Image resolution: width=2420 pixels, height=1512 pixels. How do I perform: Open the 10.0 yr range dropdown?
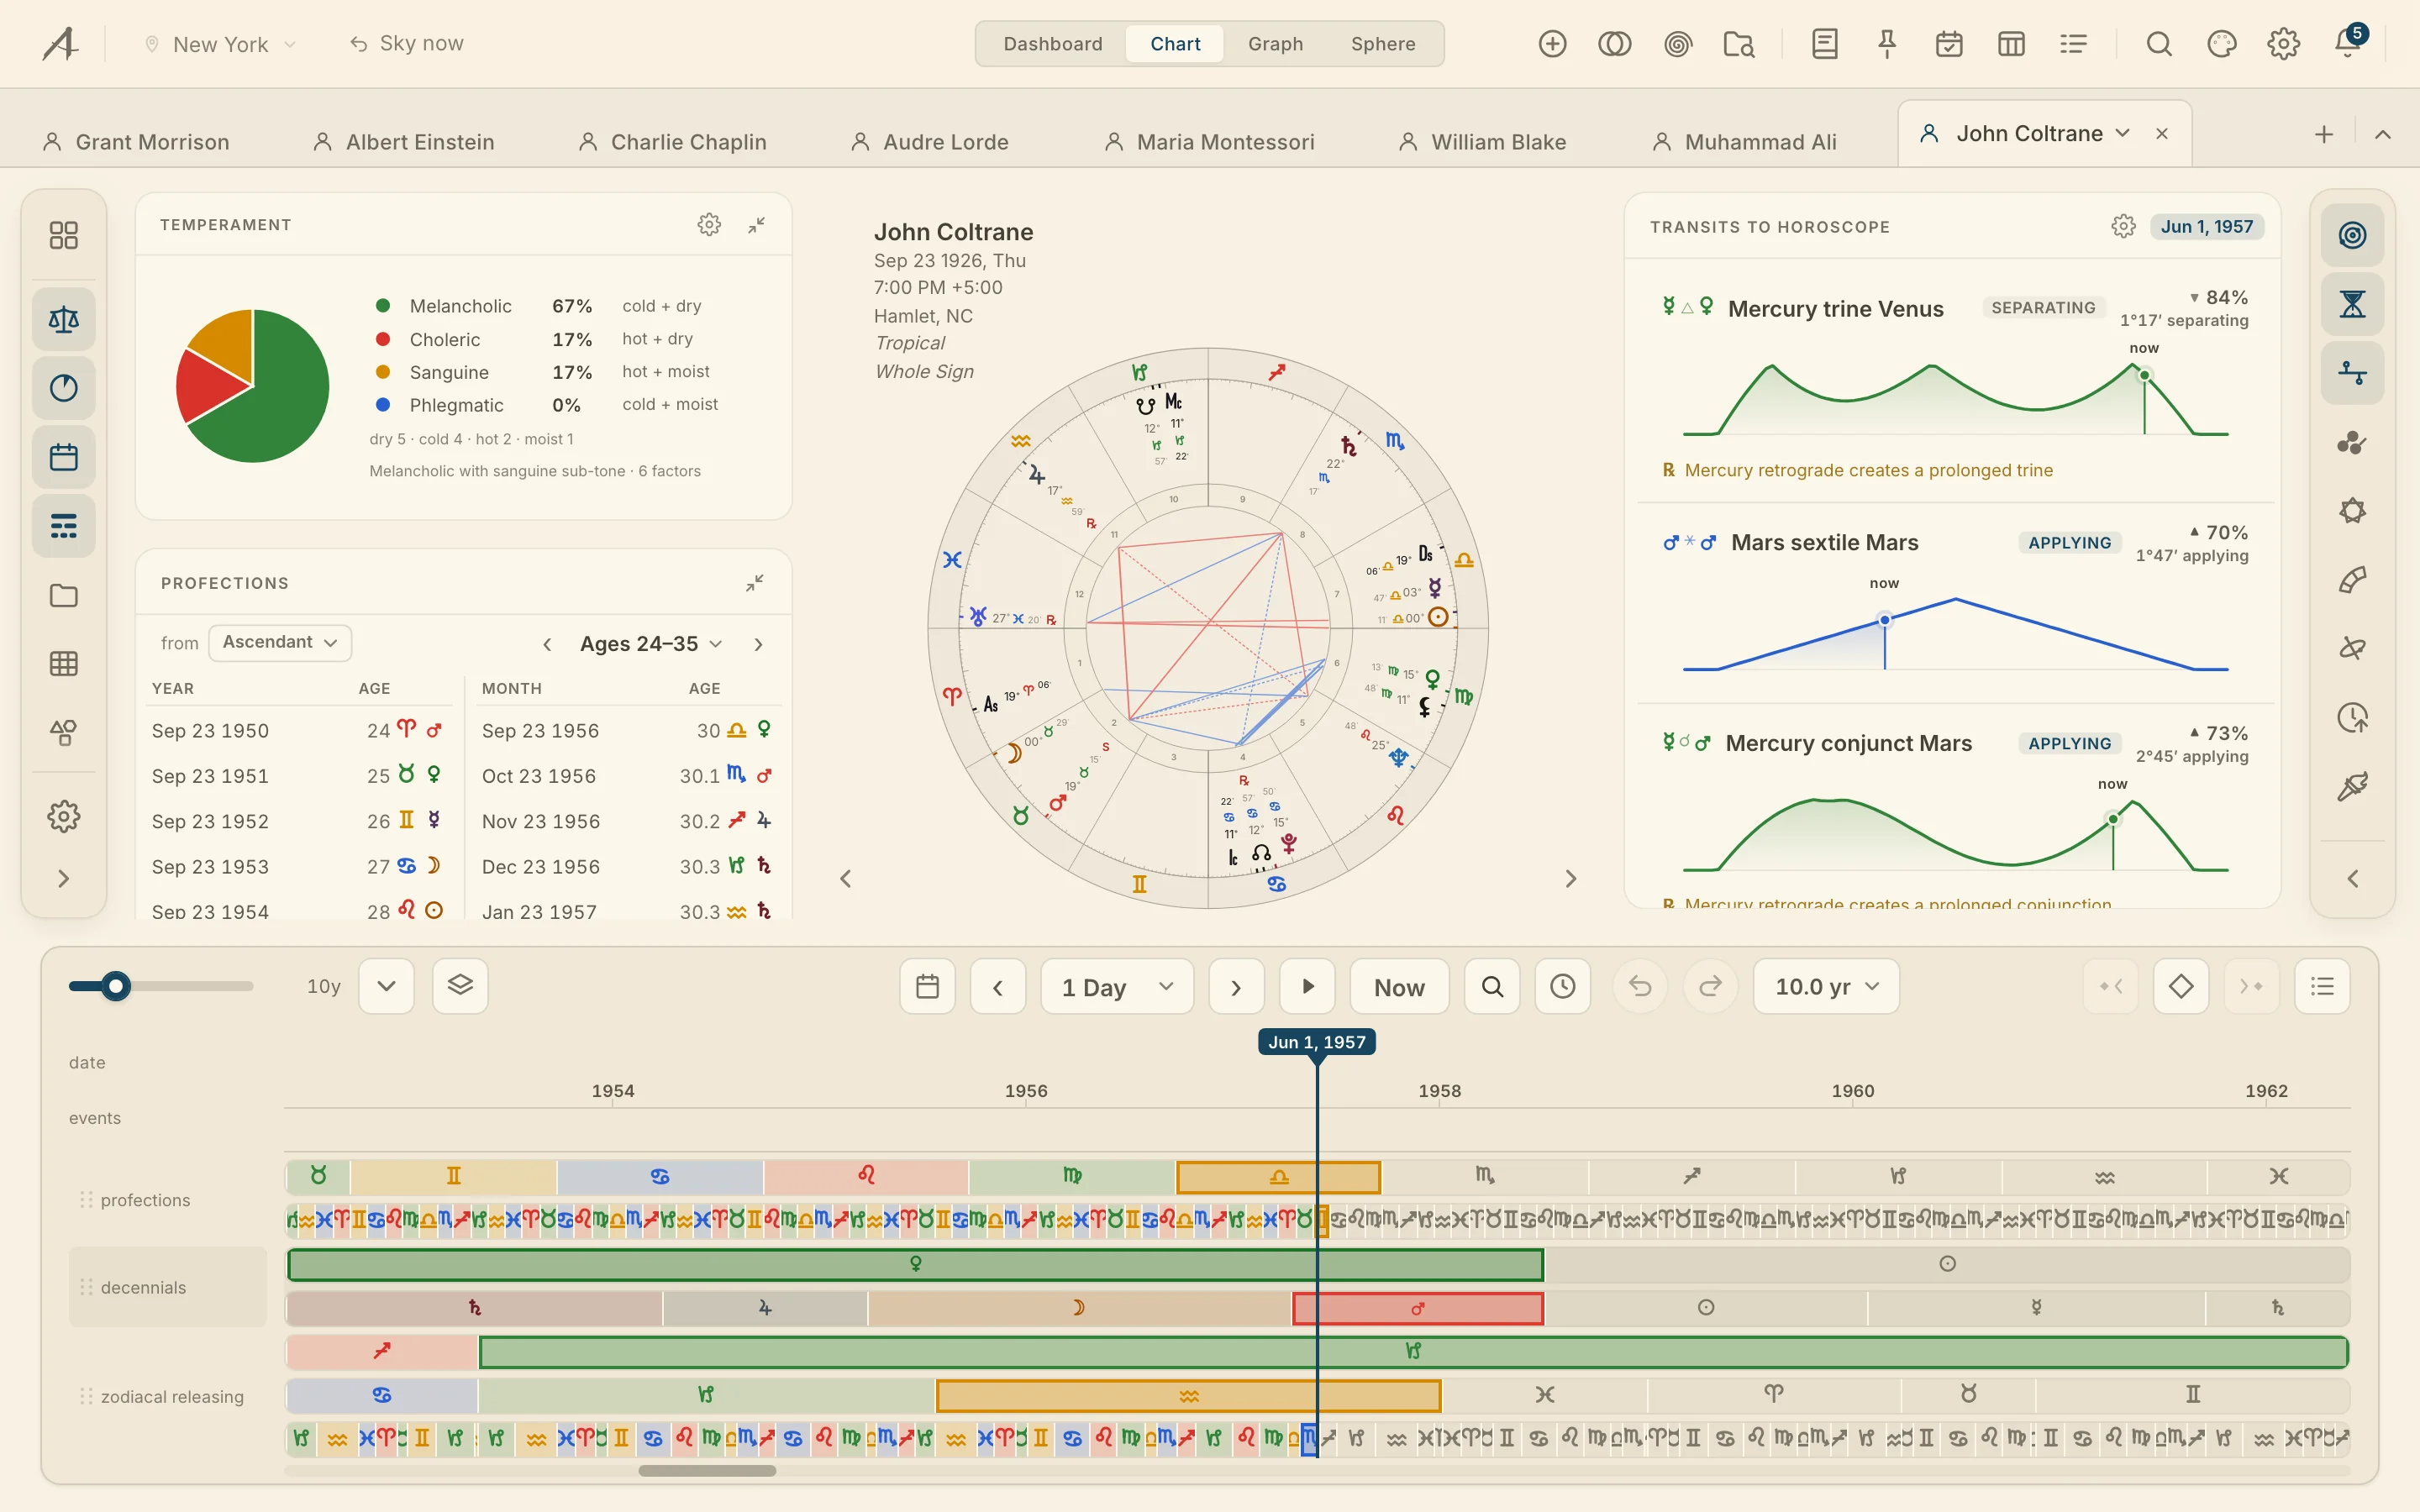(x=1826, y=987)
